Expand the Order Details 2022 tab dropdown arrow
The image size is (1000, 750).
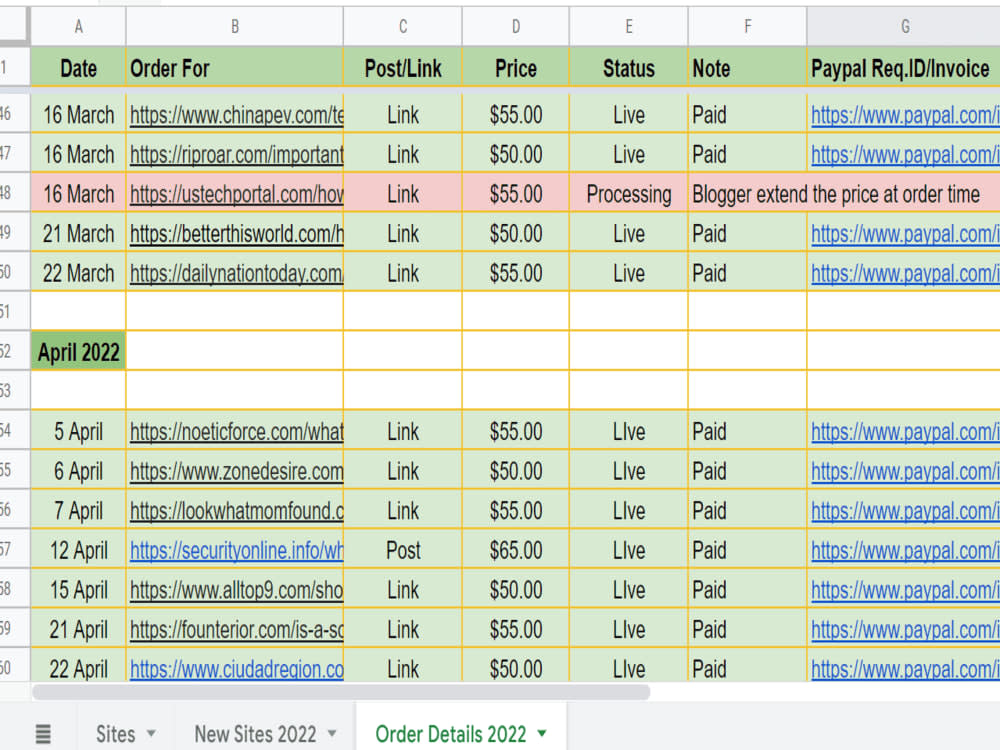pyautogui.click(x=542, y=733)
